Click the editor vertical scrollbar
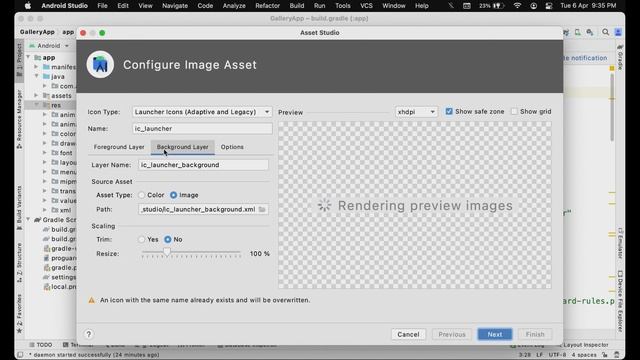640x360 pixels. [612, 106]
